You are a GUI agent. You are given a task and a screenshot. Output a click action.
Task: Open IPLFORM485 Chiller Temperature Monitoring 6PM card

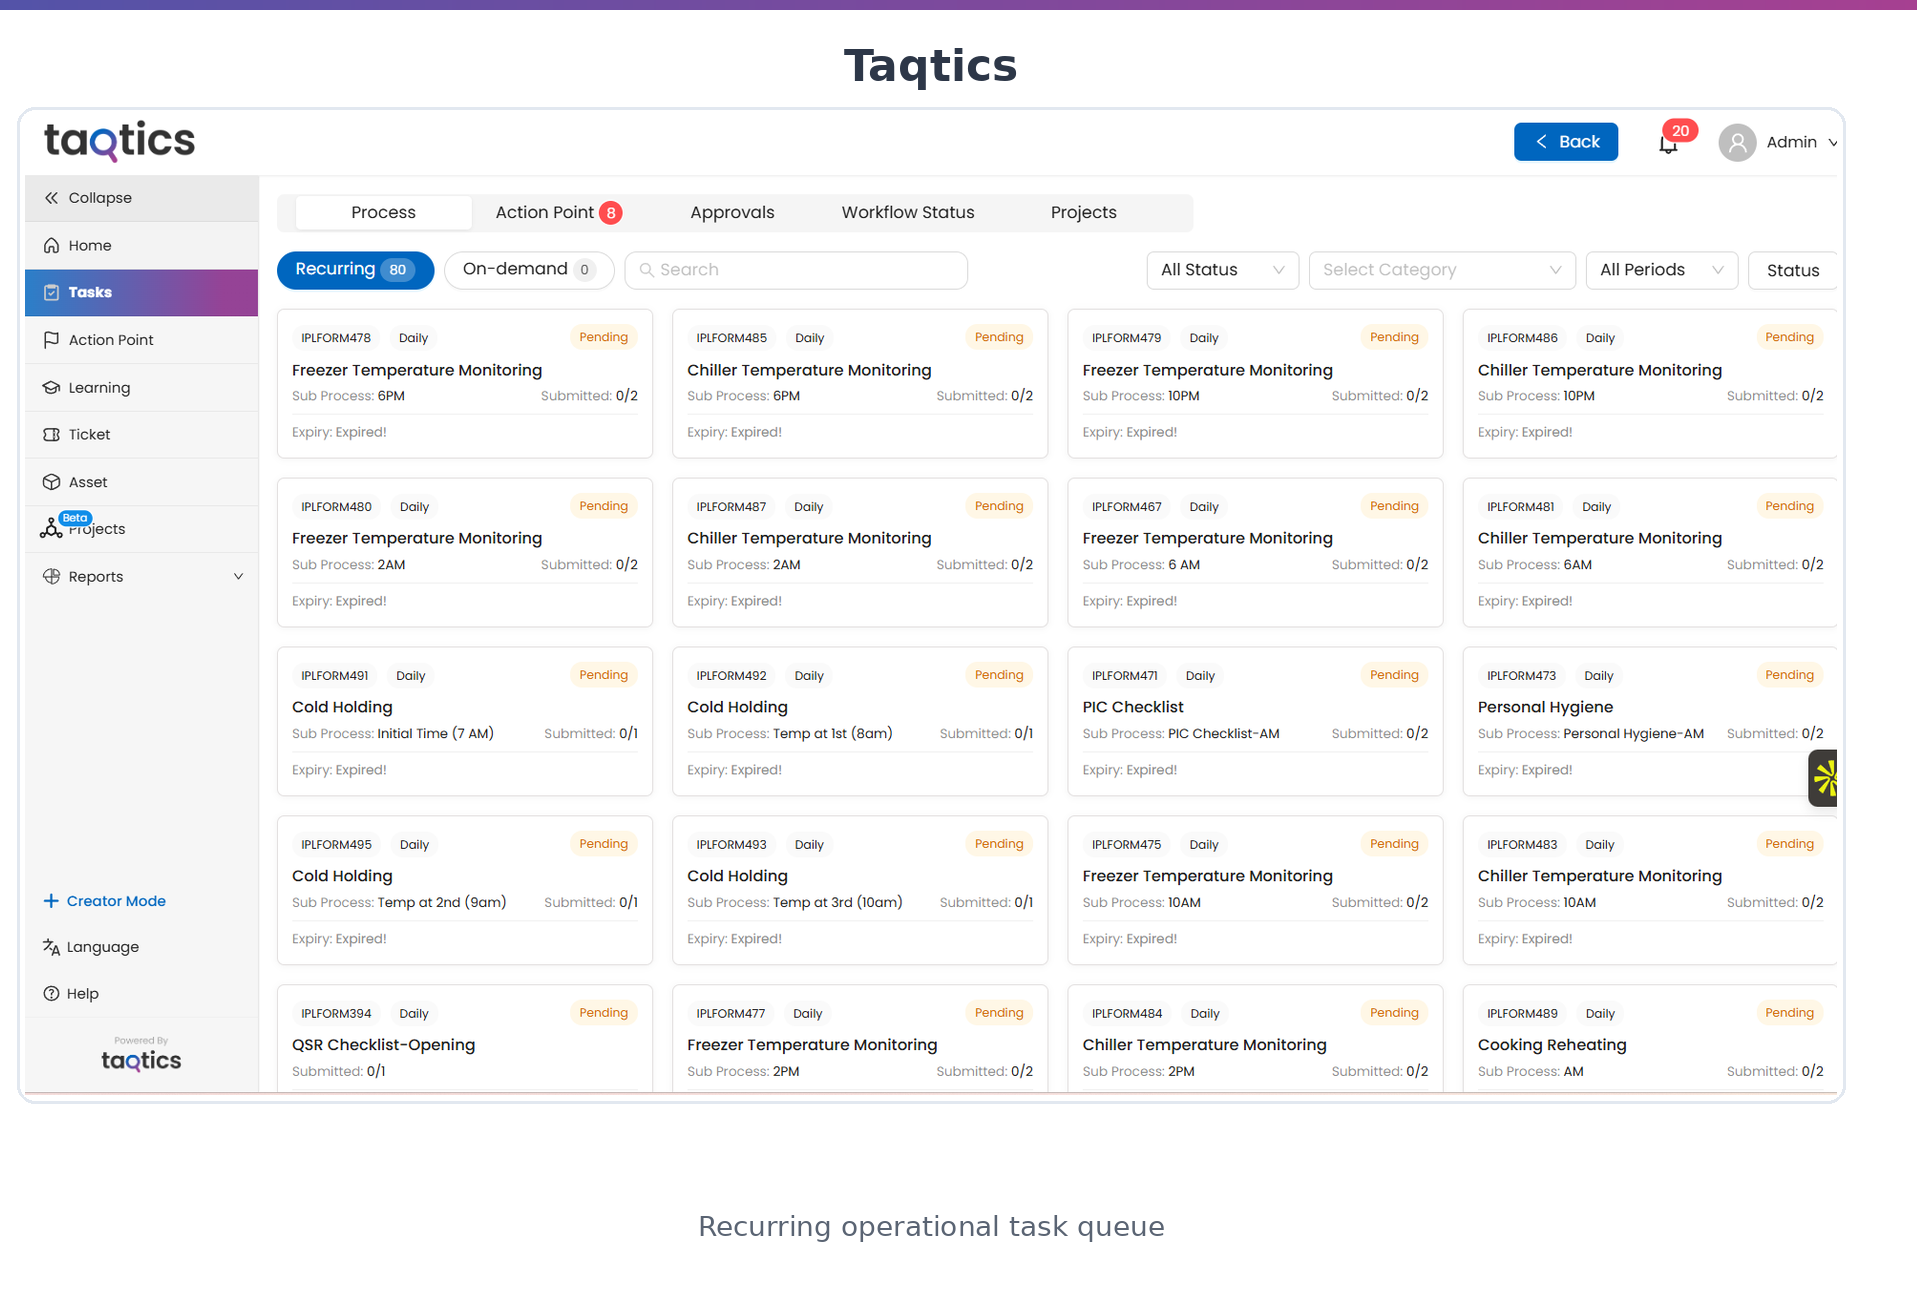click(860, 384)
